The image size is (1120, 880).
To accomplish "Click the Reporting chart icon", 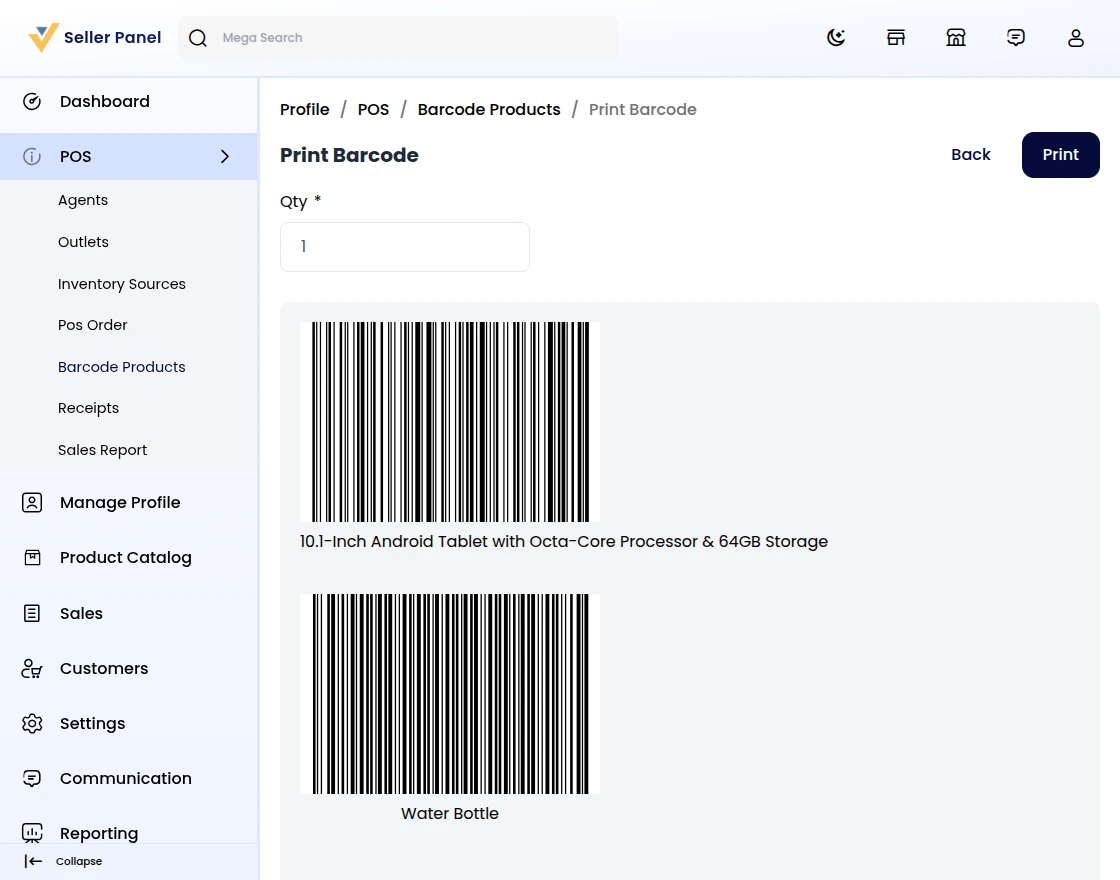I will 32,833.
